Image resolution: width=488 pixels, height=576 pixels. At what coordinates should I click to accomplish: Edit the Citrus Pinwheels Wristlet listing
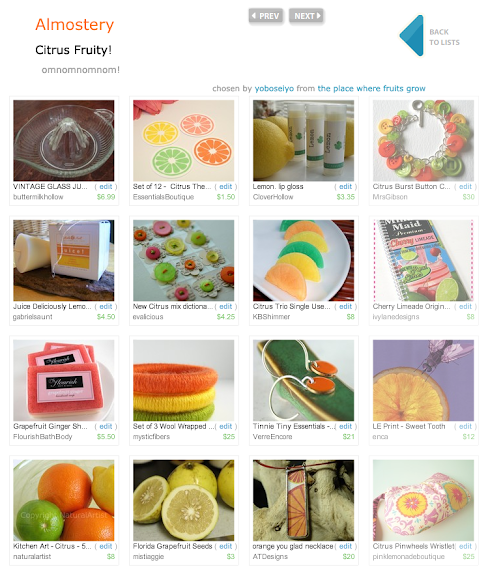465,546
